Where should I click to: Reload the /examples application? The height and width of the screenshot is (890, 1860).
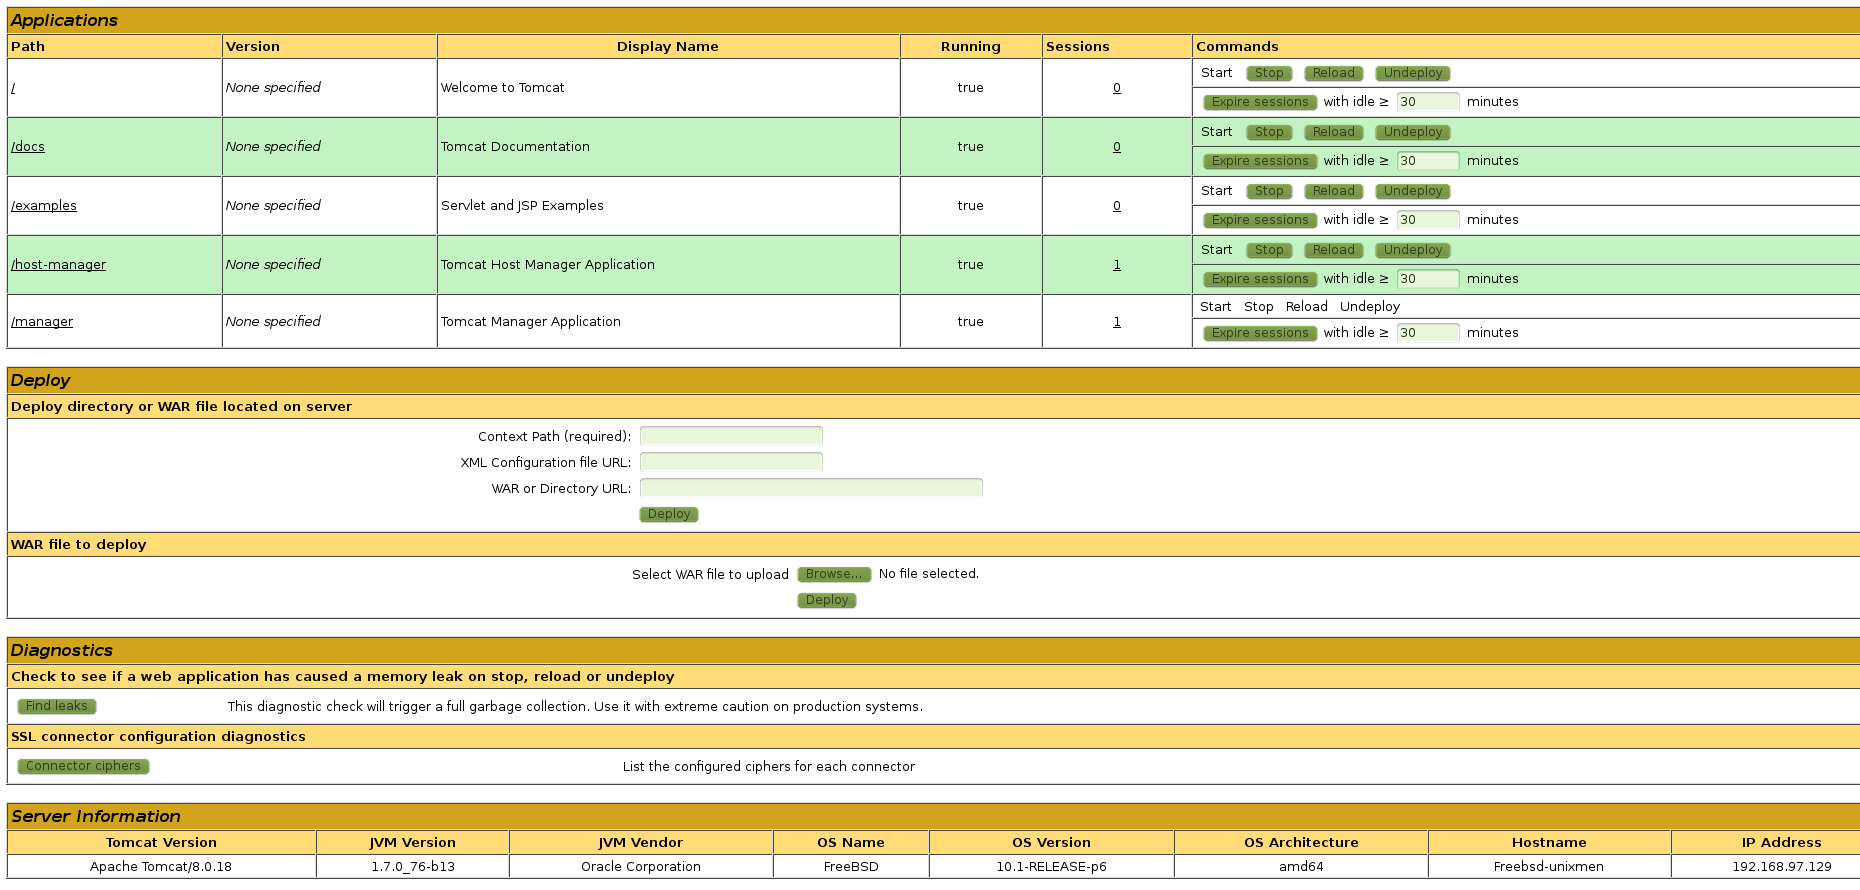tap(1333, 191)
